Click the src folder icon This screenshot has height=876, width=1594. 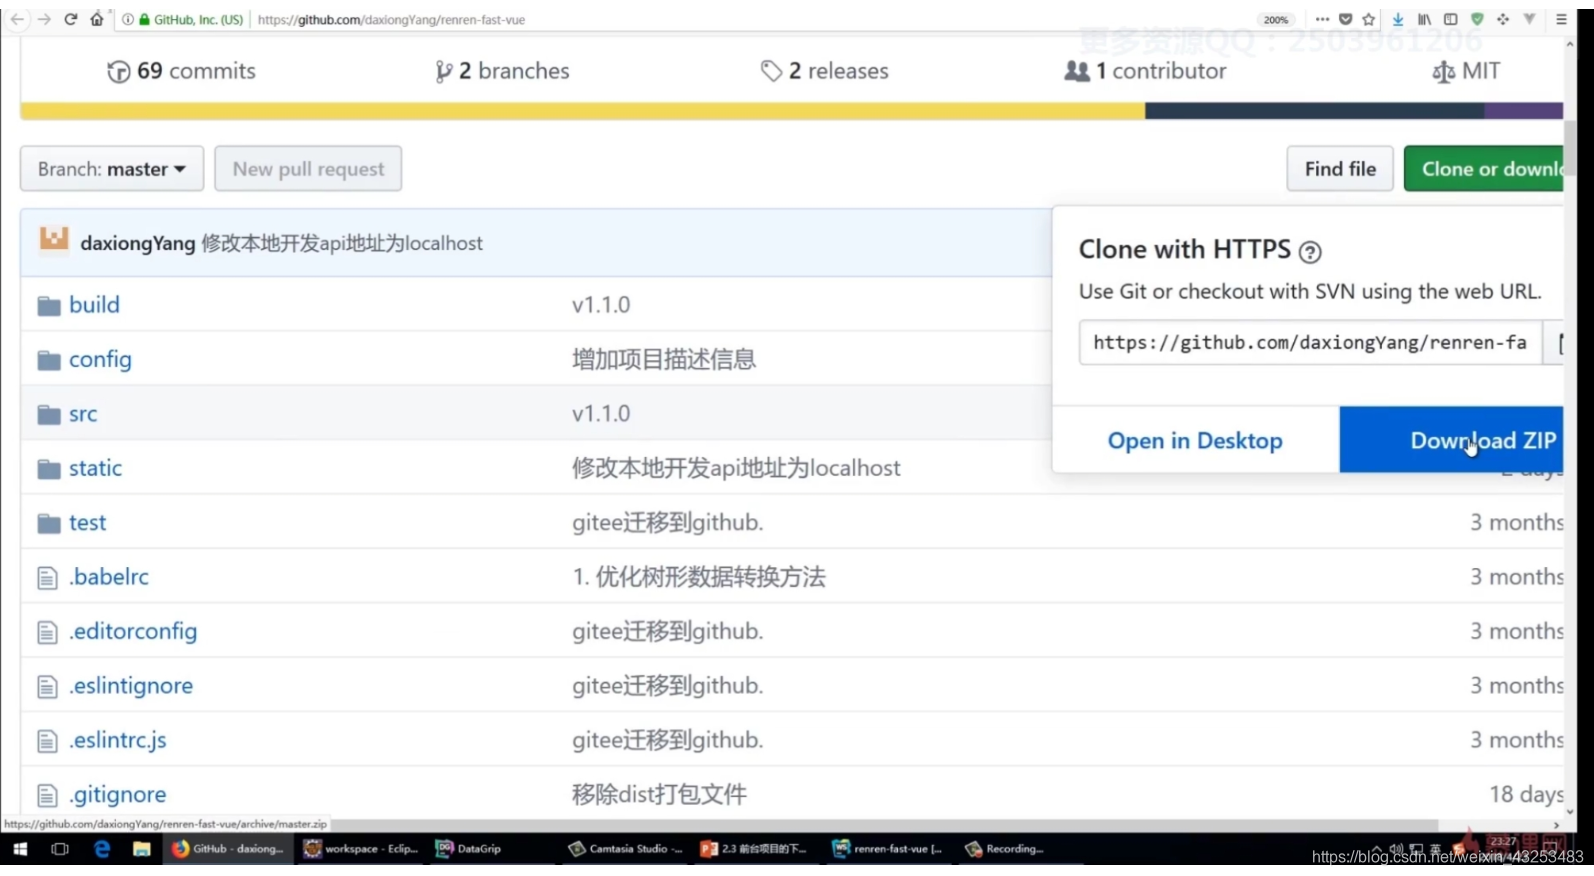49,415
